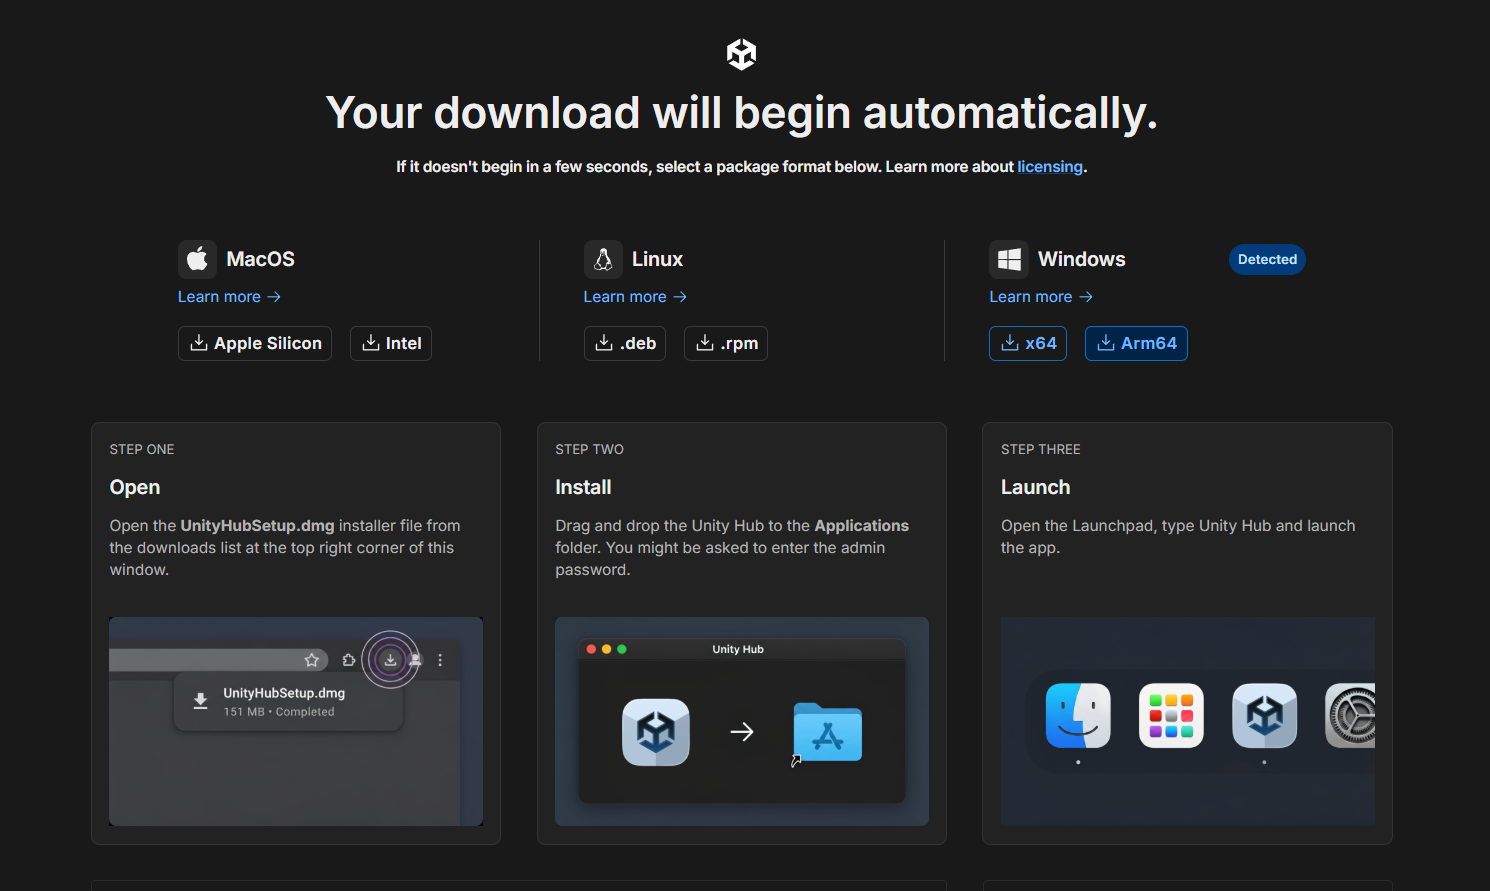
Task: Download the .deb Linux package
Action: (x=625, y=343)
